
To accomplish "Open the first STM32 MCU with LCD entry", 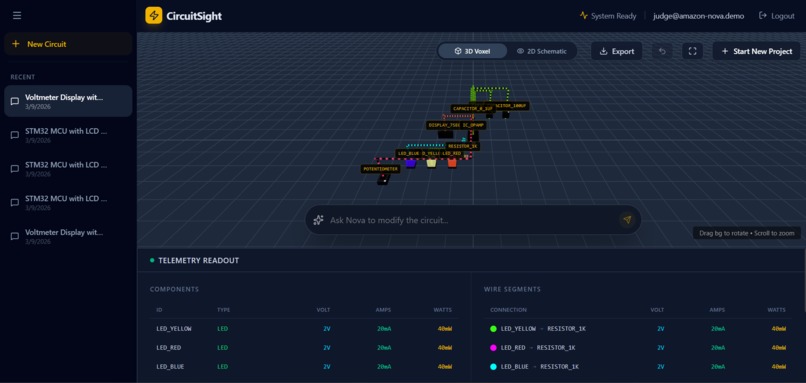I will coord(68,135).
